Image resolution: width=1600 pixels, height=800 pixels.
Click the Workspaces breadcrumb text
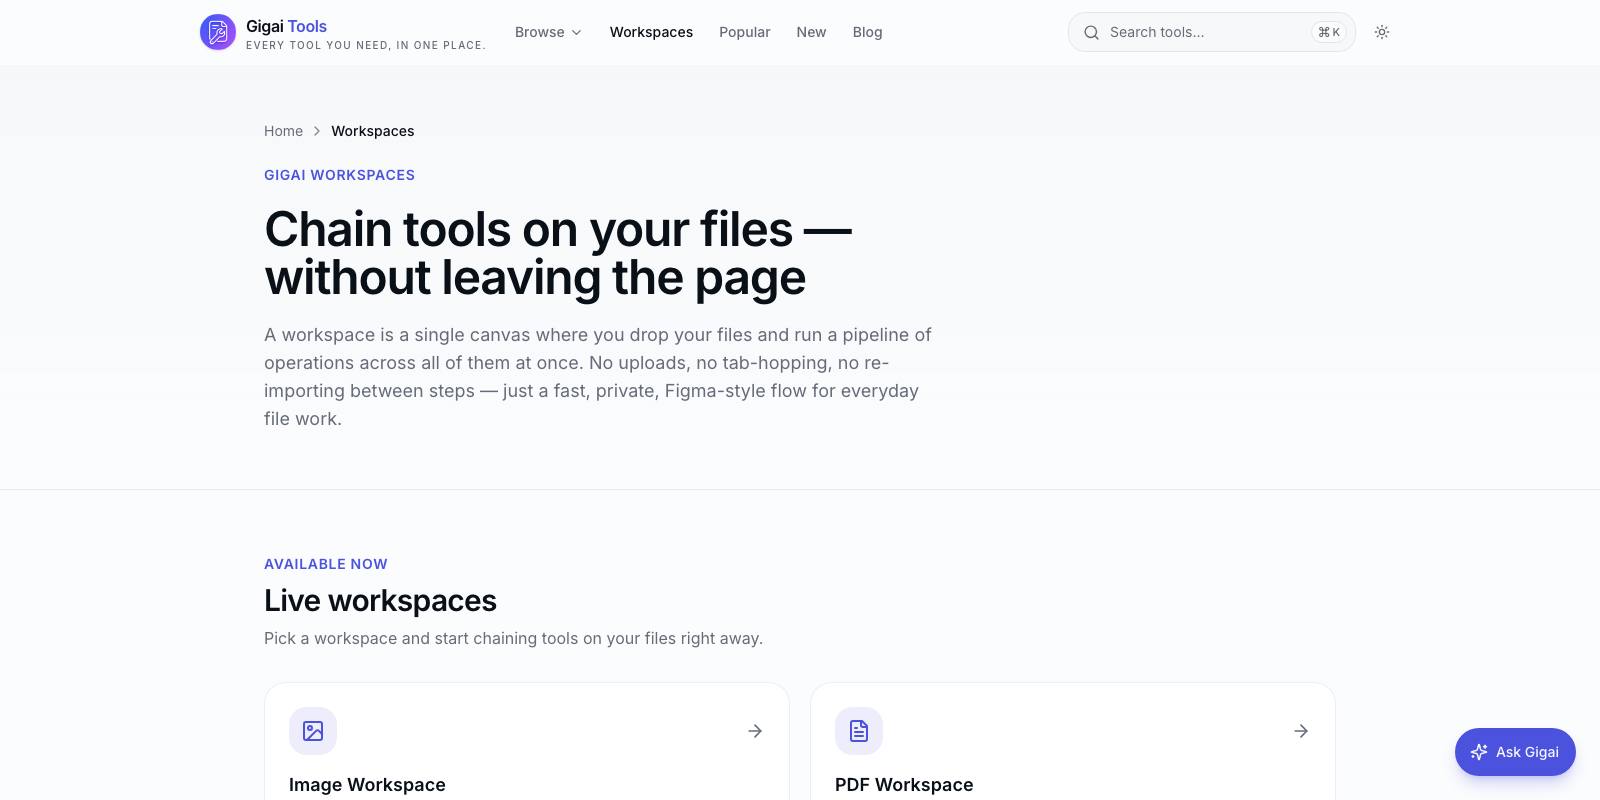click(373, 131)
